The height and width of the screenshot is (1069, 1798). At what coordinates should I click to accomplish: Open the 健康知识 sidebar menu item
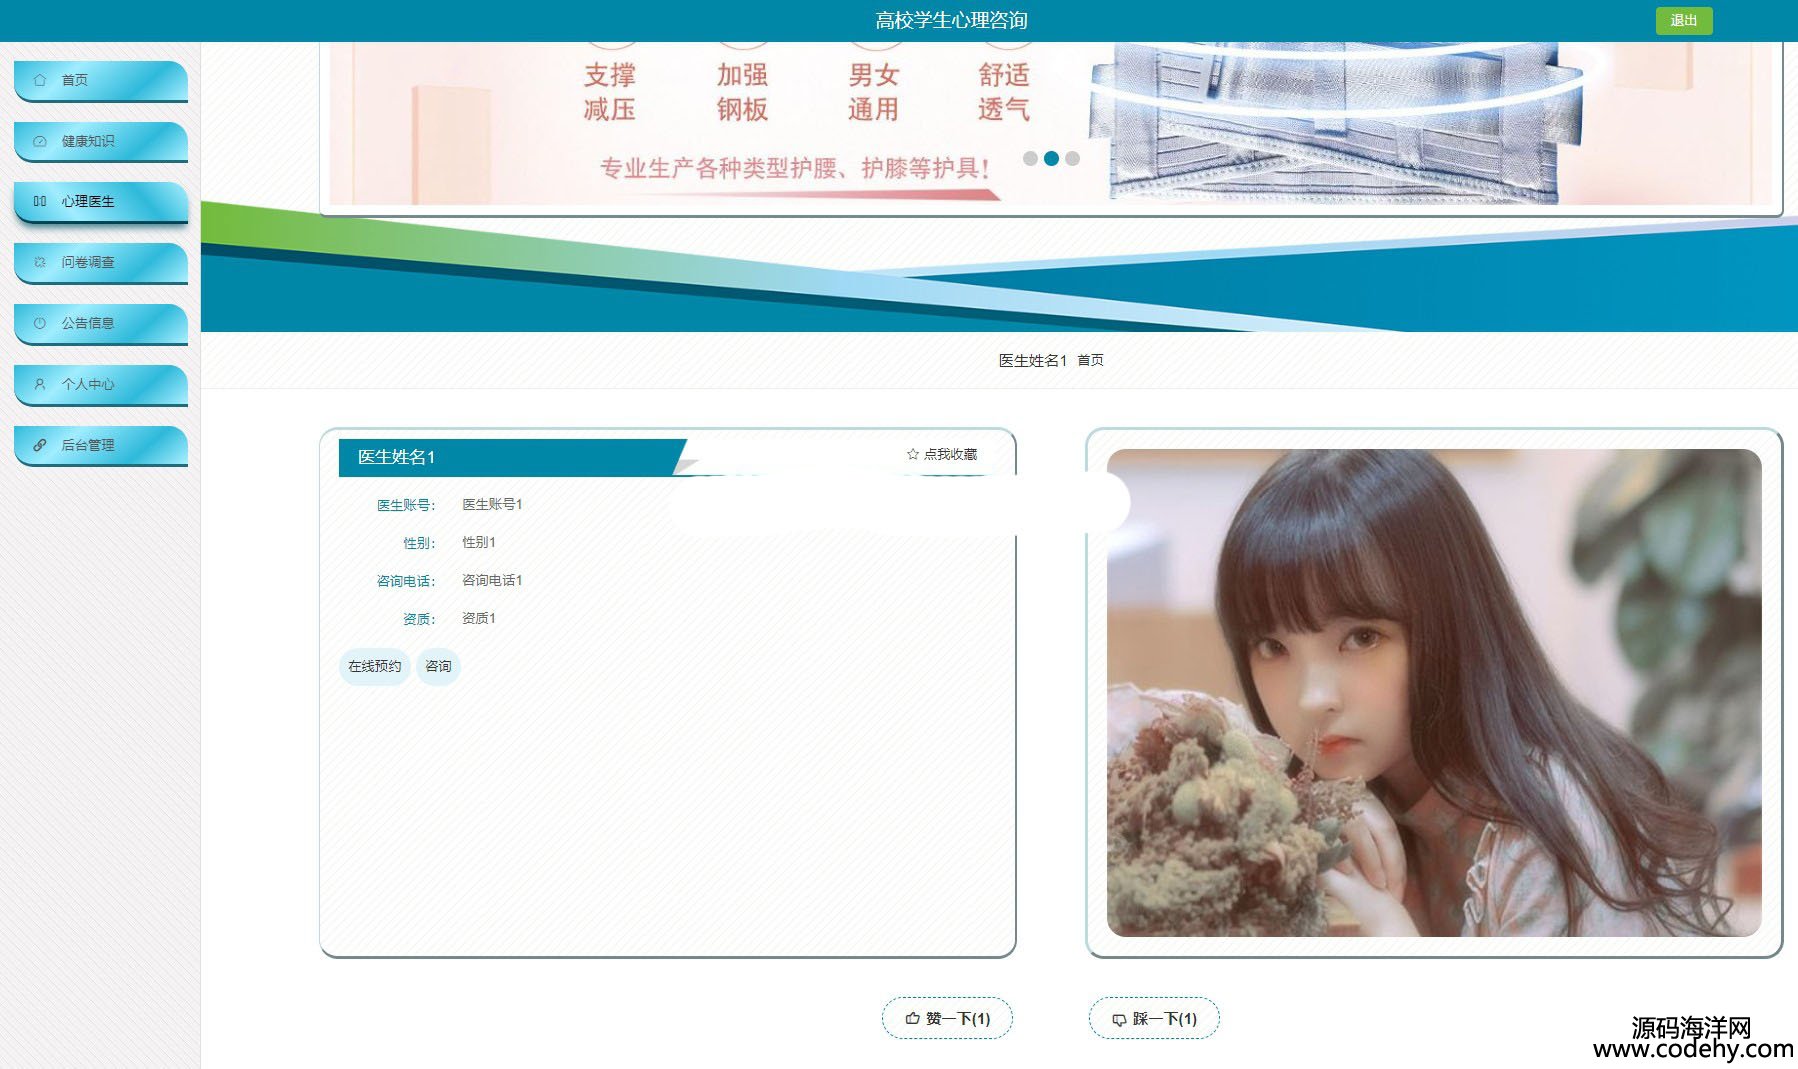pyautogui.click(x=101, y=142)
